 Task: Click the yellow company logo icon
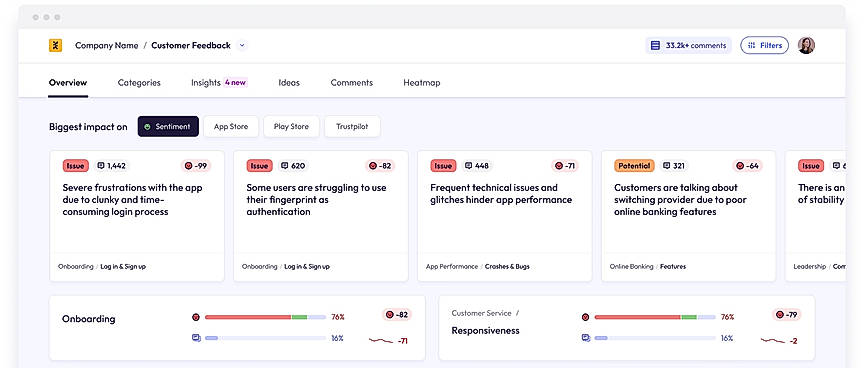pyautogui.click(x=55, y=46)
